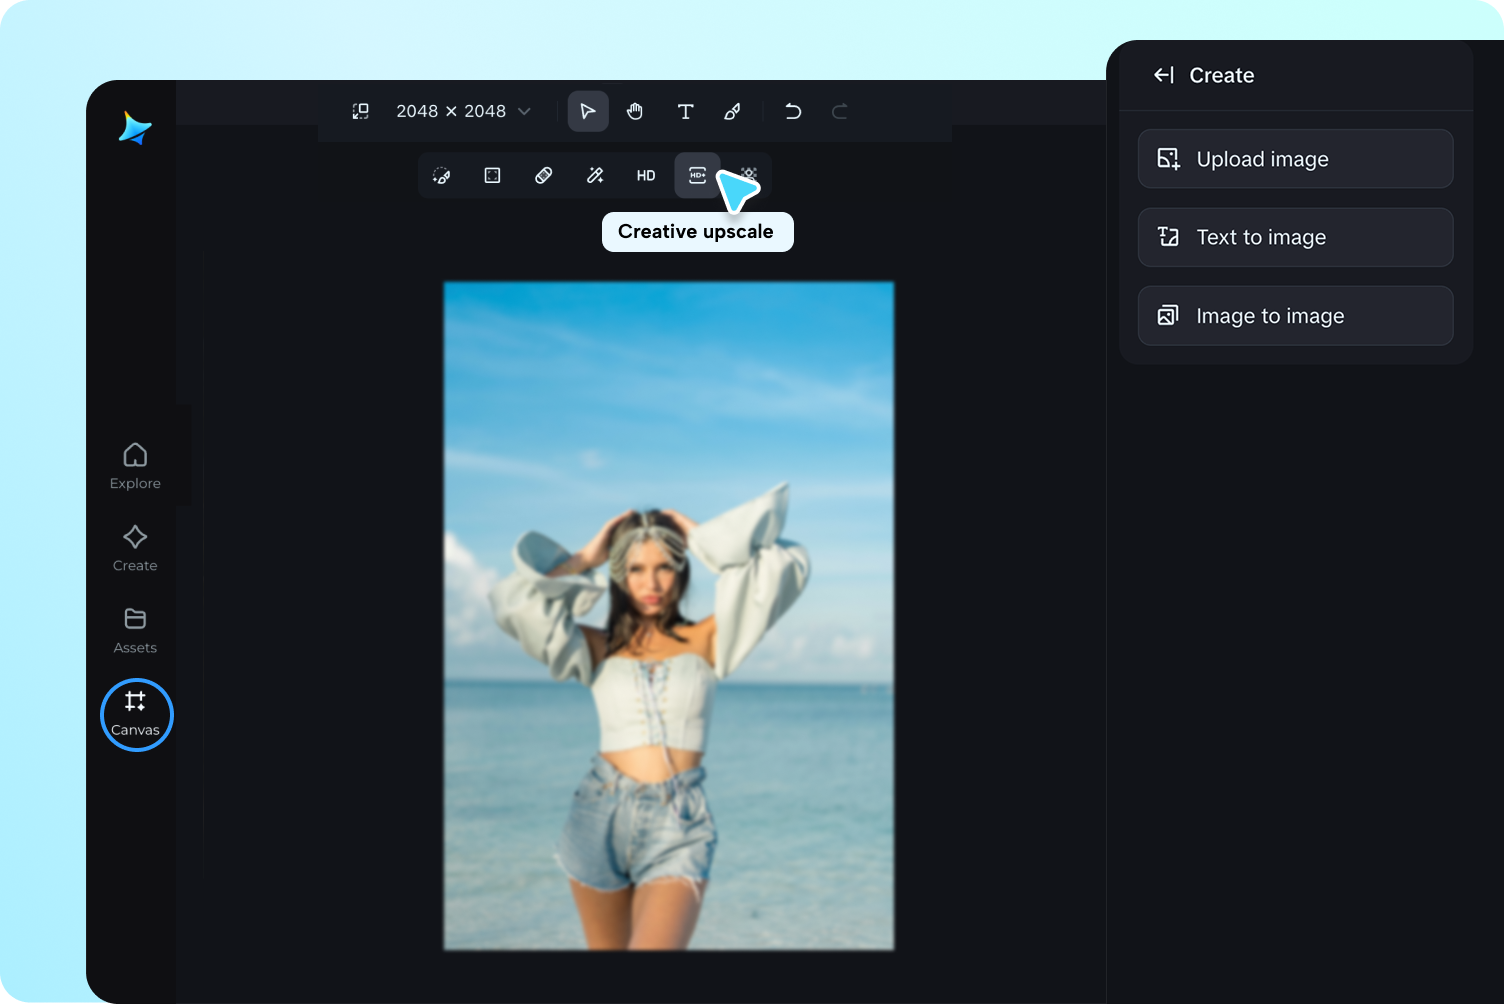Select the magic wand tool
Viewport: 1504px width, 1004px height.
(595, 176)
